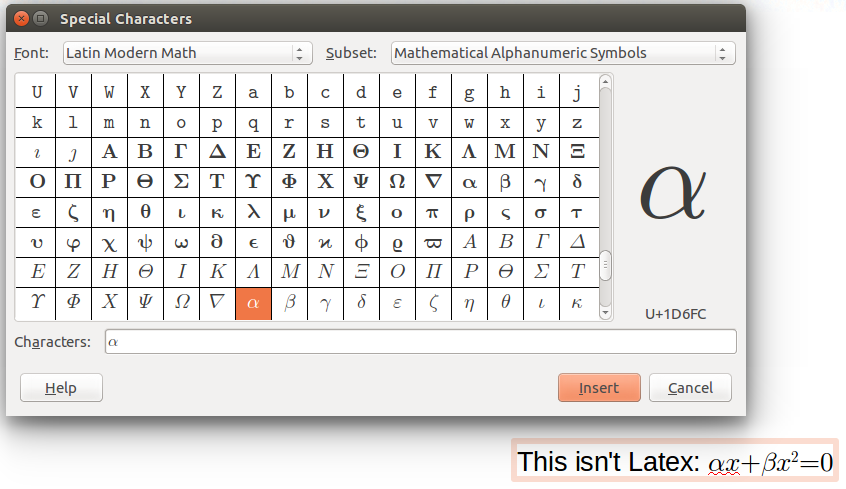Cancel the Special Characters dialog
Screen dimensions: 846x489
[x=690, y=388]
